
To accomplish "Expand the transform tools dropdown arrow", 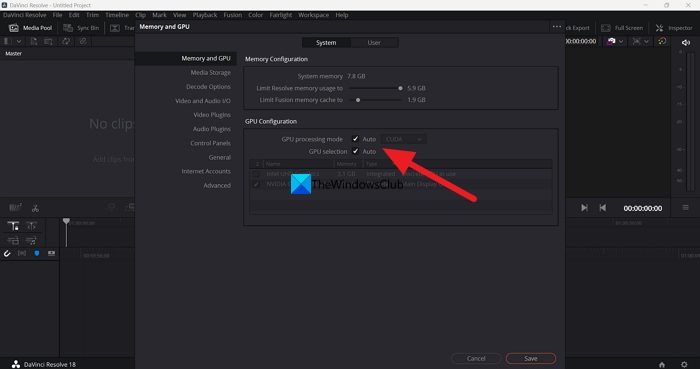I will (x=646, y=41).
